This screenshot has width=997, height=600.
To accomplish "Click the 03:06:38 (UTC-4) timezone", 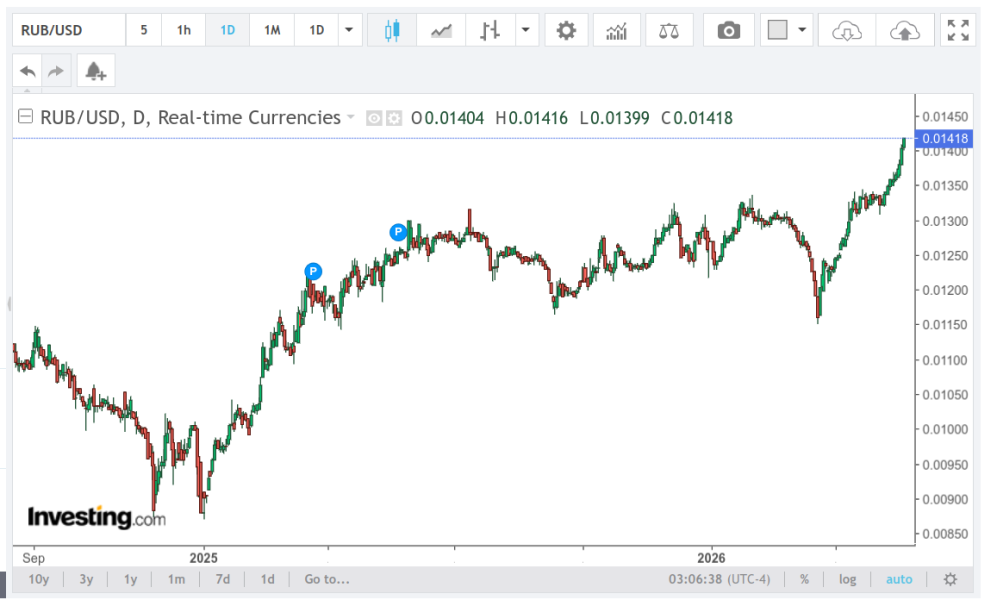I will point(719,579).
